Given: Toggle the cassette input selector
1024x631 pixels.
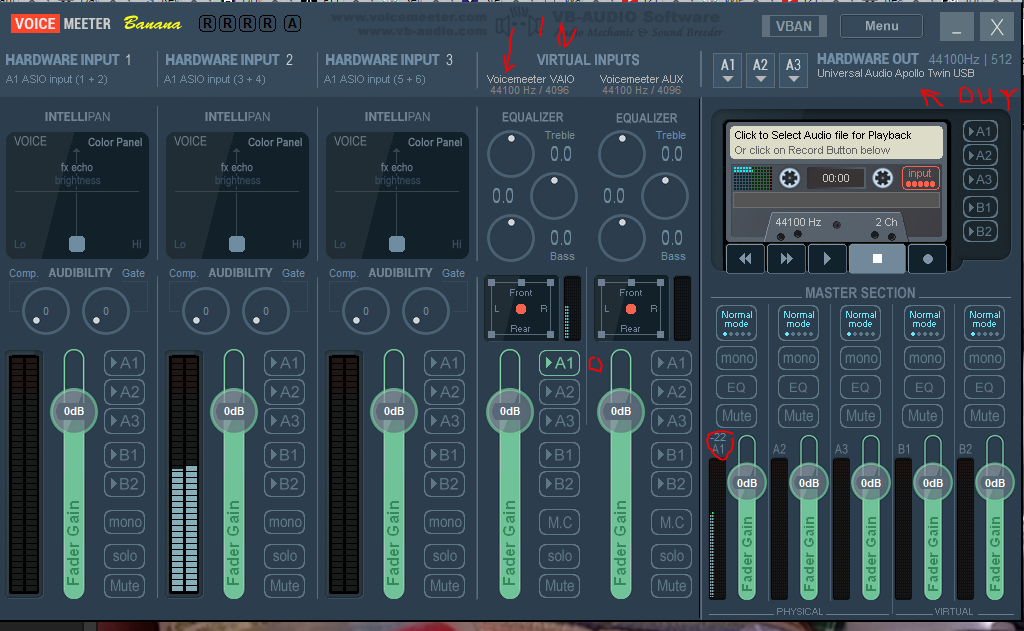Looking at the screenshot, I should (920, 177).
